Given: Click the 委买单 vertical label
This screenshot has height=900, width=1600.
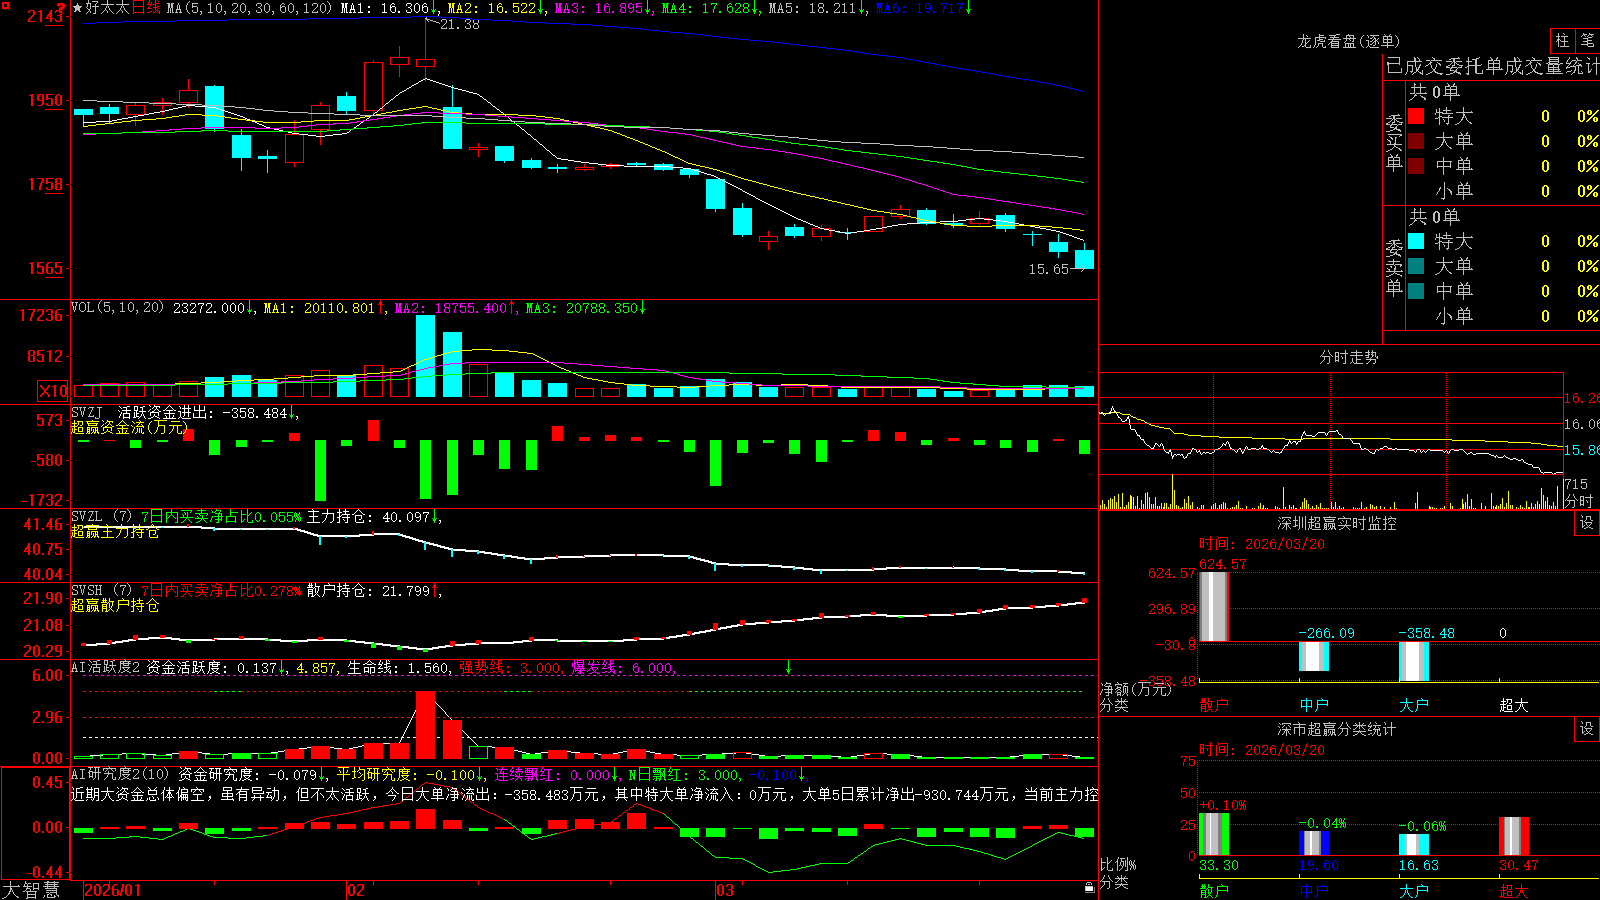Looking at the screenshot, I should coord(1394,143).
